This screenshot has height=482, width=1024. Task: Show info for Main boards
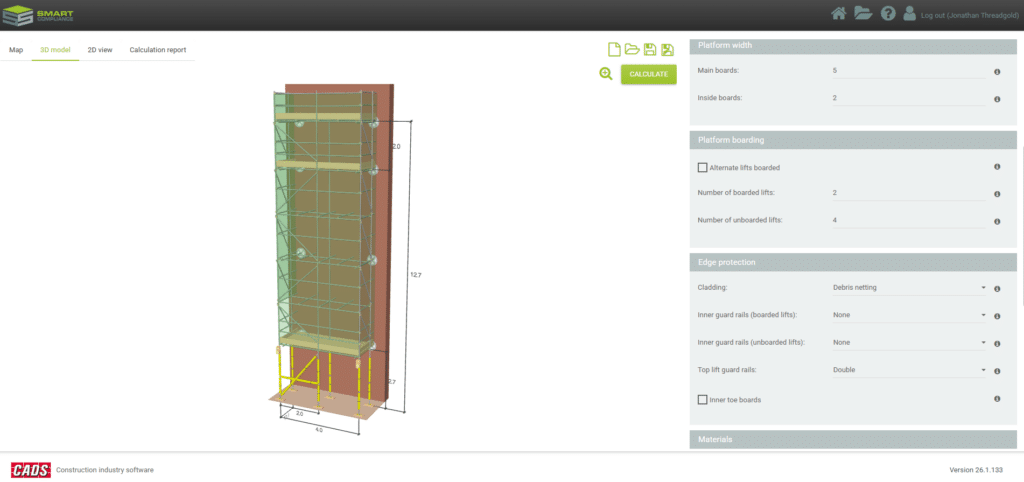(997, 72)
